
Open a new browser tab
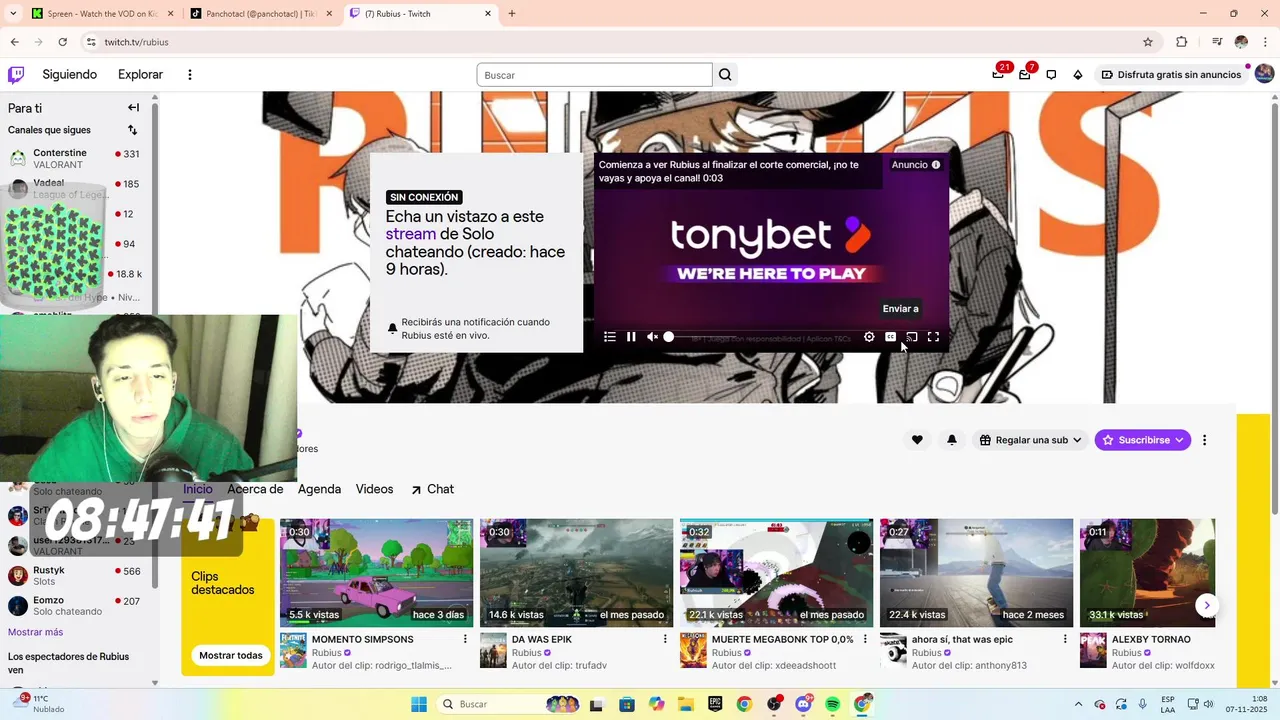[512, 14]
